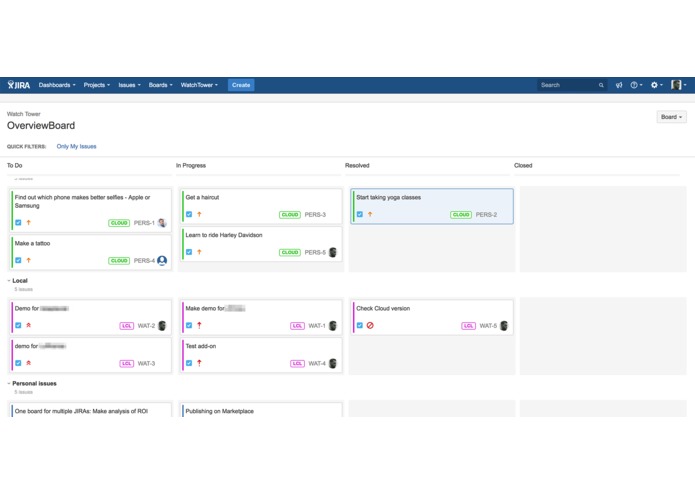The height and width of the screenshot is (494, 695).
Task: Click LCL label on WAT-1 card
Action: point(297,326)
